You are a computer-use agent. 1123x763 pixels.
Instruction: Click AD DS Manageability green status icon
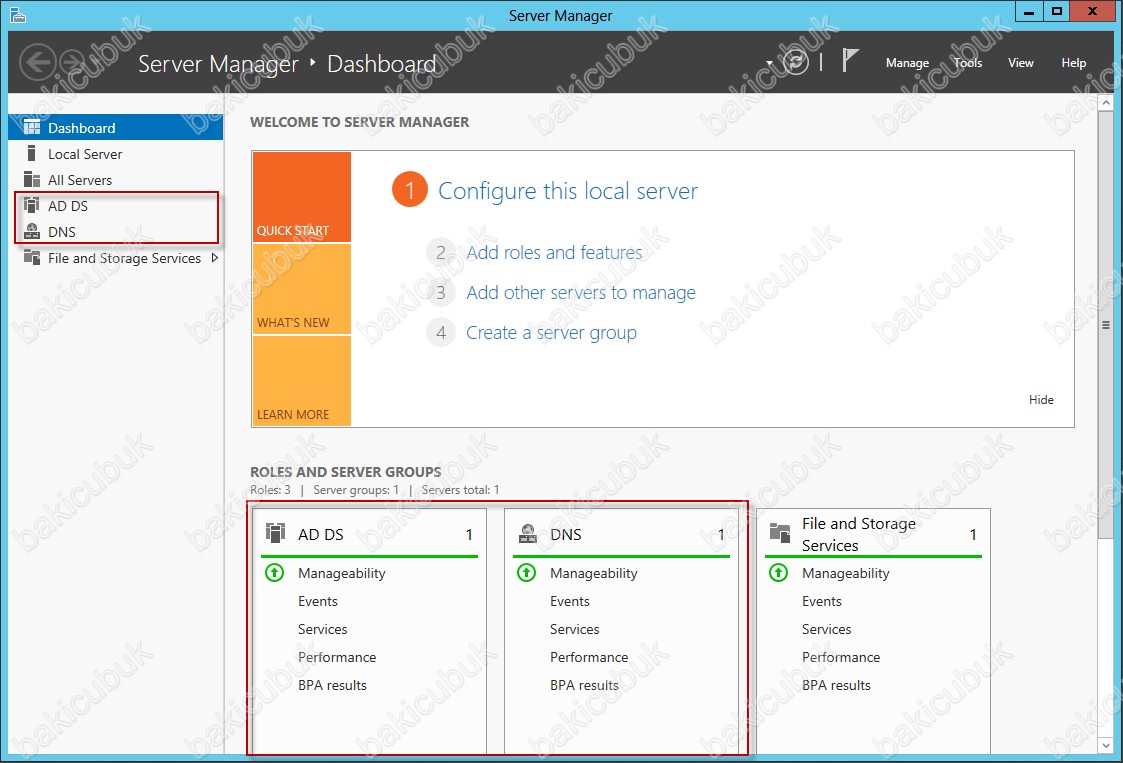(x=275, y=572)
